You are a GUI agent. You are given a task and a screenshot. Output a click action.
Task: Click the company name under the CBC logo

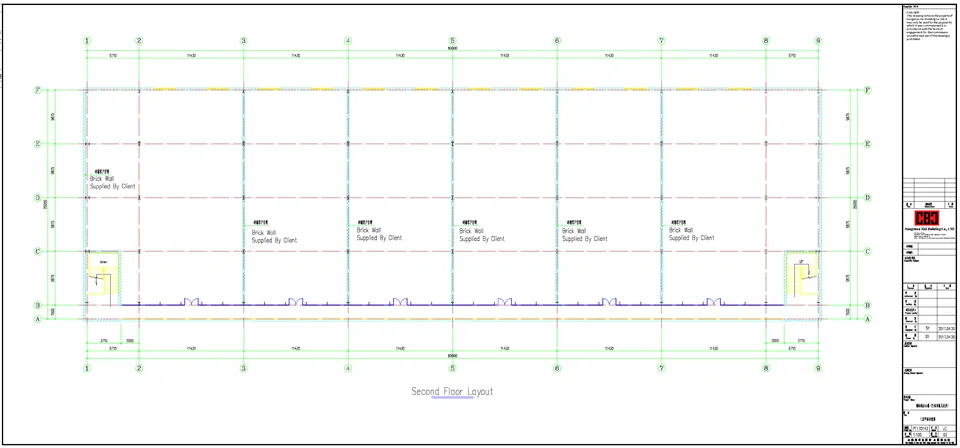click(926, 232)
